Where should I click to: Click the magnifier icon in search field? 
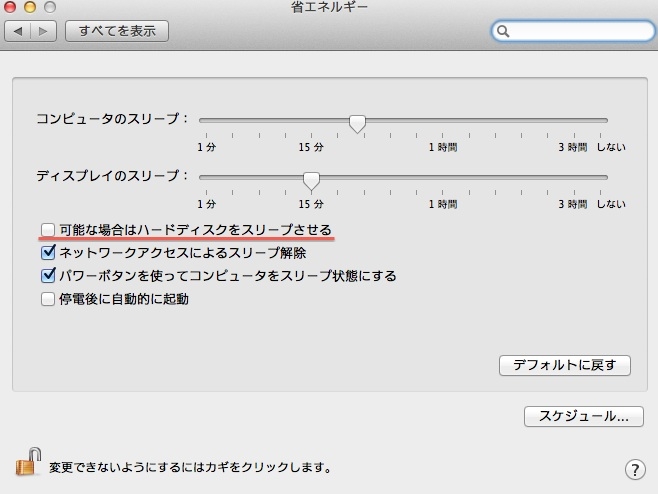click(x=503, y=31)
